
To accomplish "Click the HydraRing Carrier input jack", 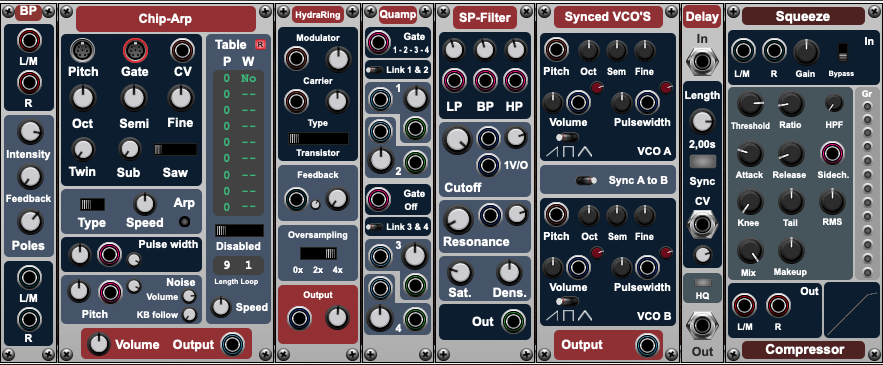I will pos(296,101).
